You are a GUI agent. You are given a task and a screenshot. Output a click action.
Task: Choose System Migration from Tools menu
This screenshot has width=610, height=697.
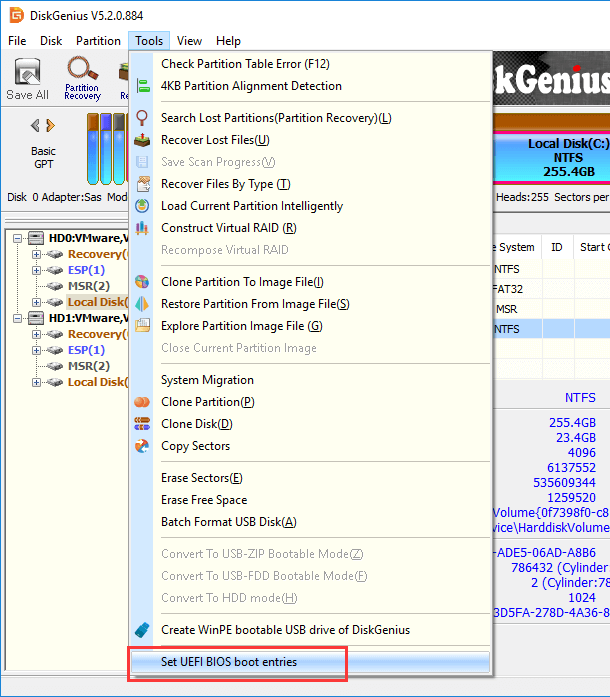(207, 380)
